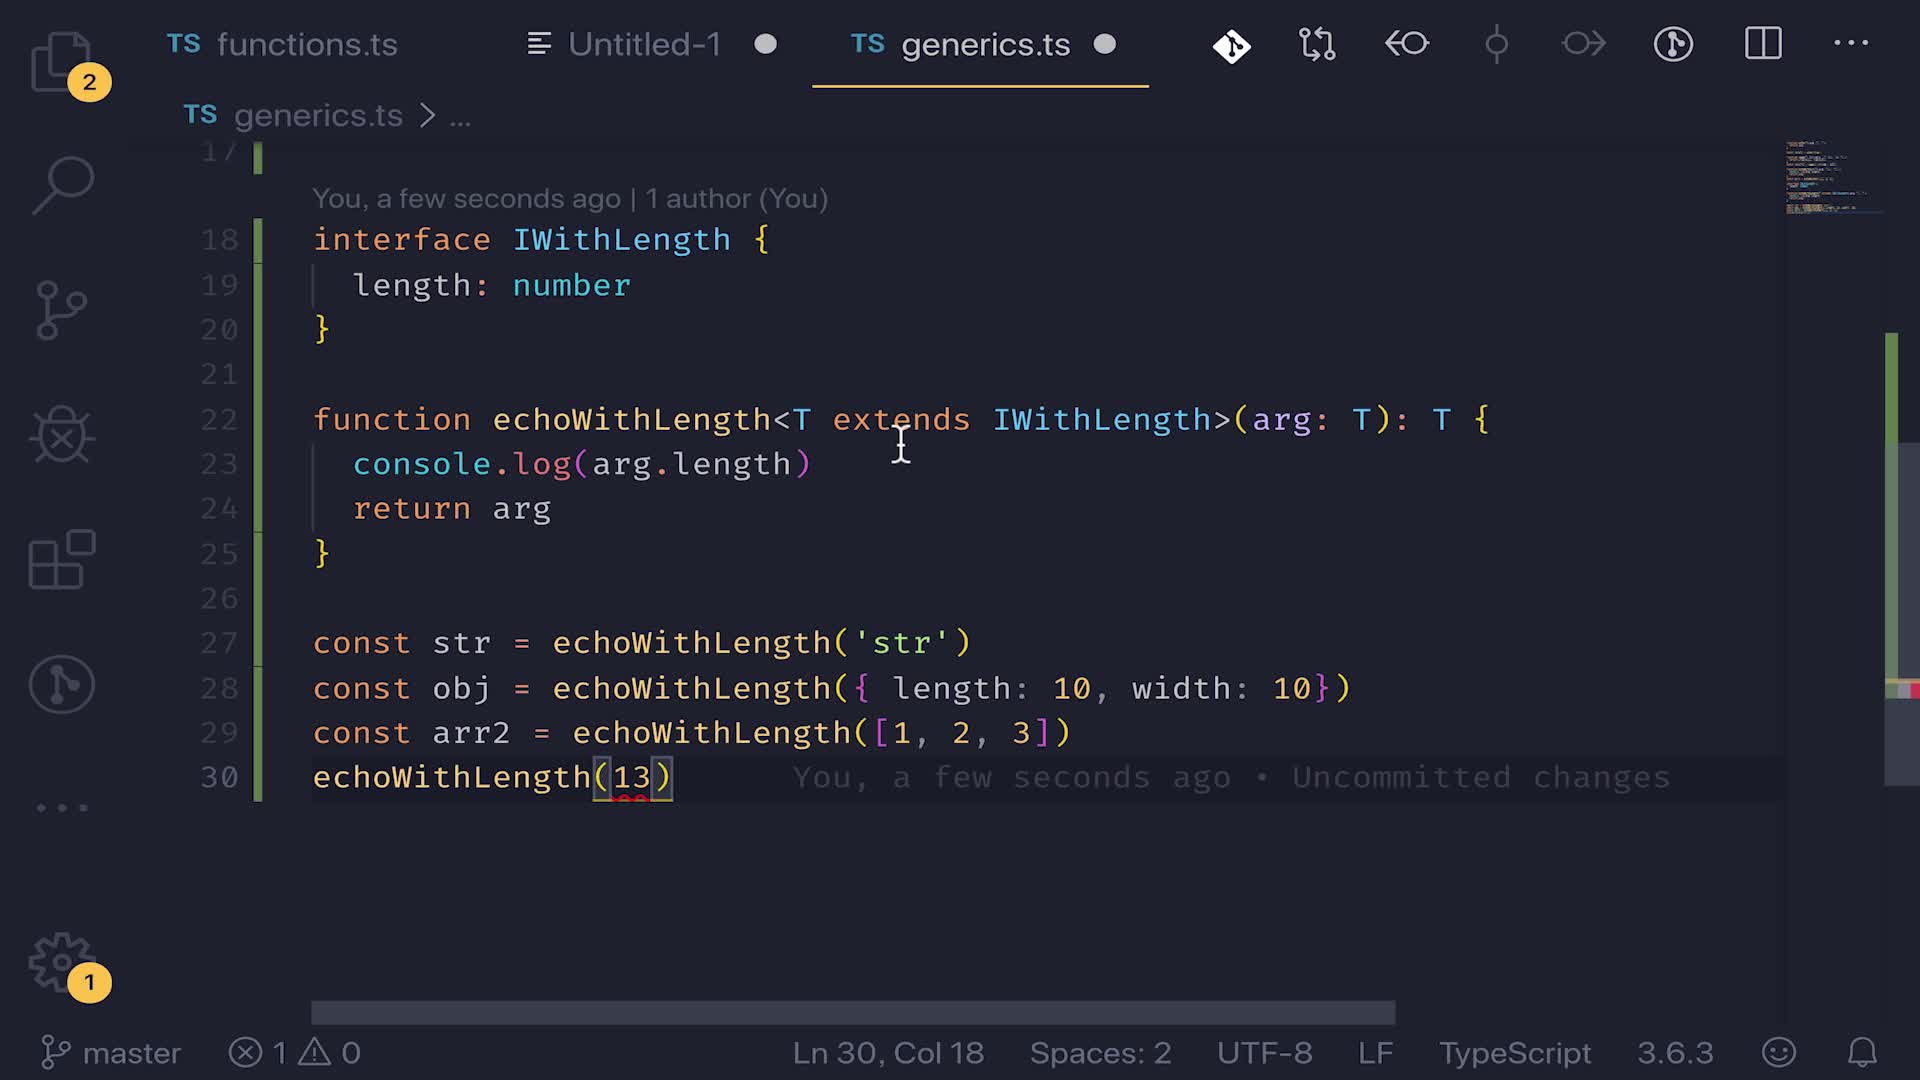Open the Search view icon
The image size is (1920, 1080).
(63, 185)
